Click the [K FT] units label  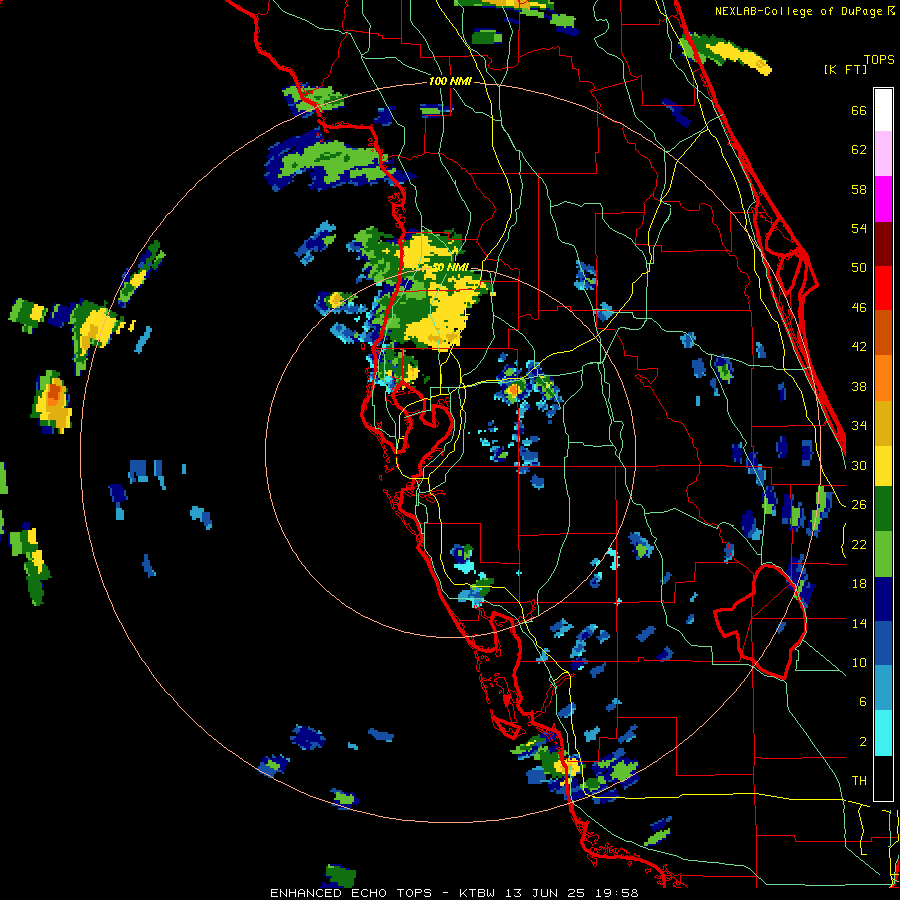(x=845, y=69)
